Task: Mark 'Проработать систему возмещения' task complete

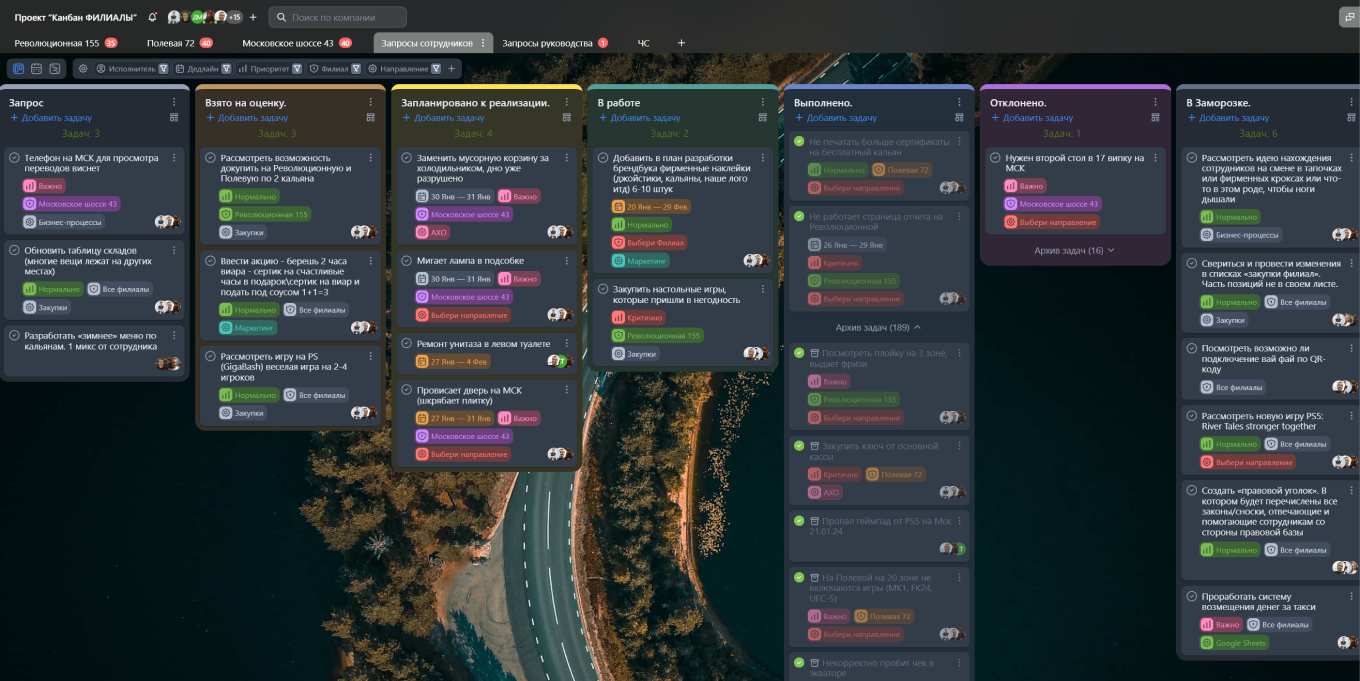Action: tap(1191, 596)
